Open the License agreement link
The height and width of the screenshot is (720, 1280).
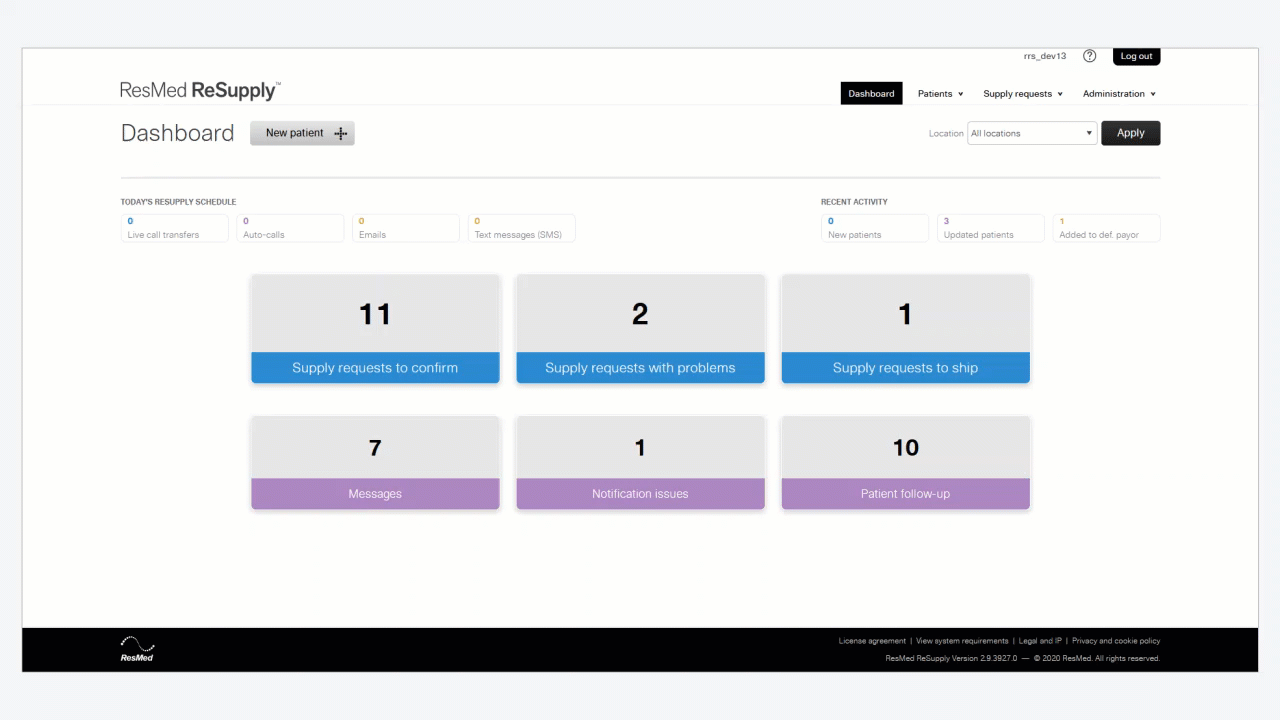pyautogui.click(x=871, y=641)
